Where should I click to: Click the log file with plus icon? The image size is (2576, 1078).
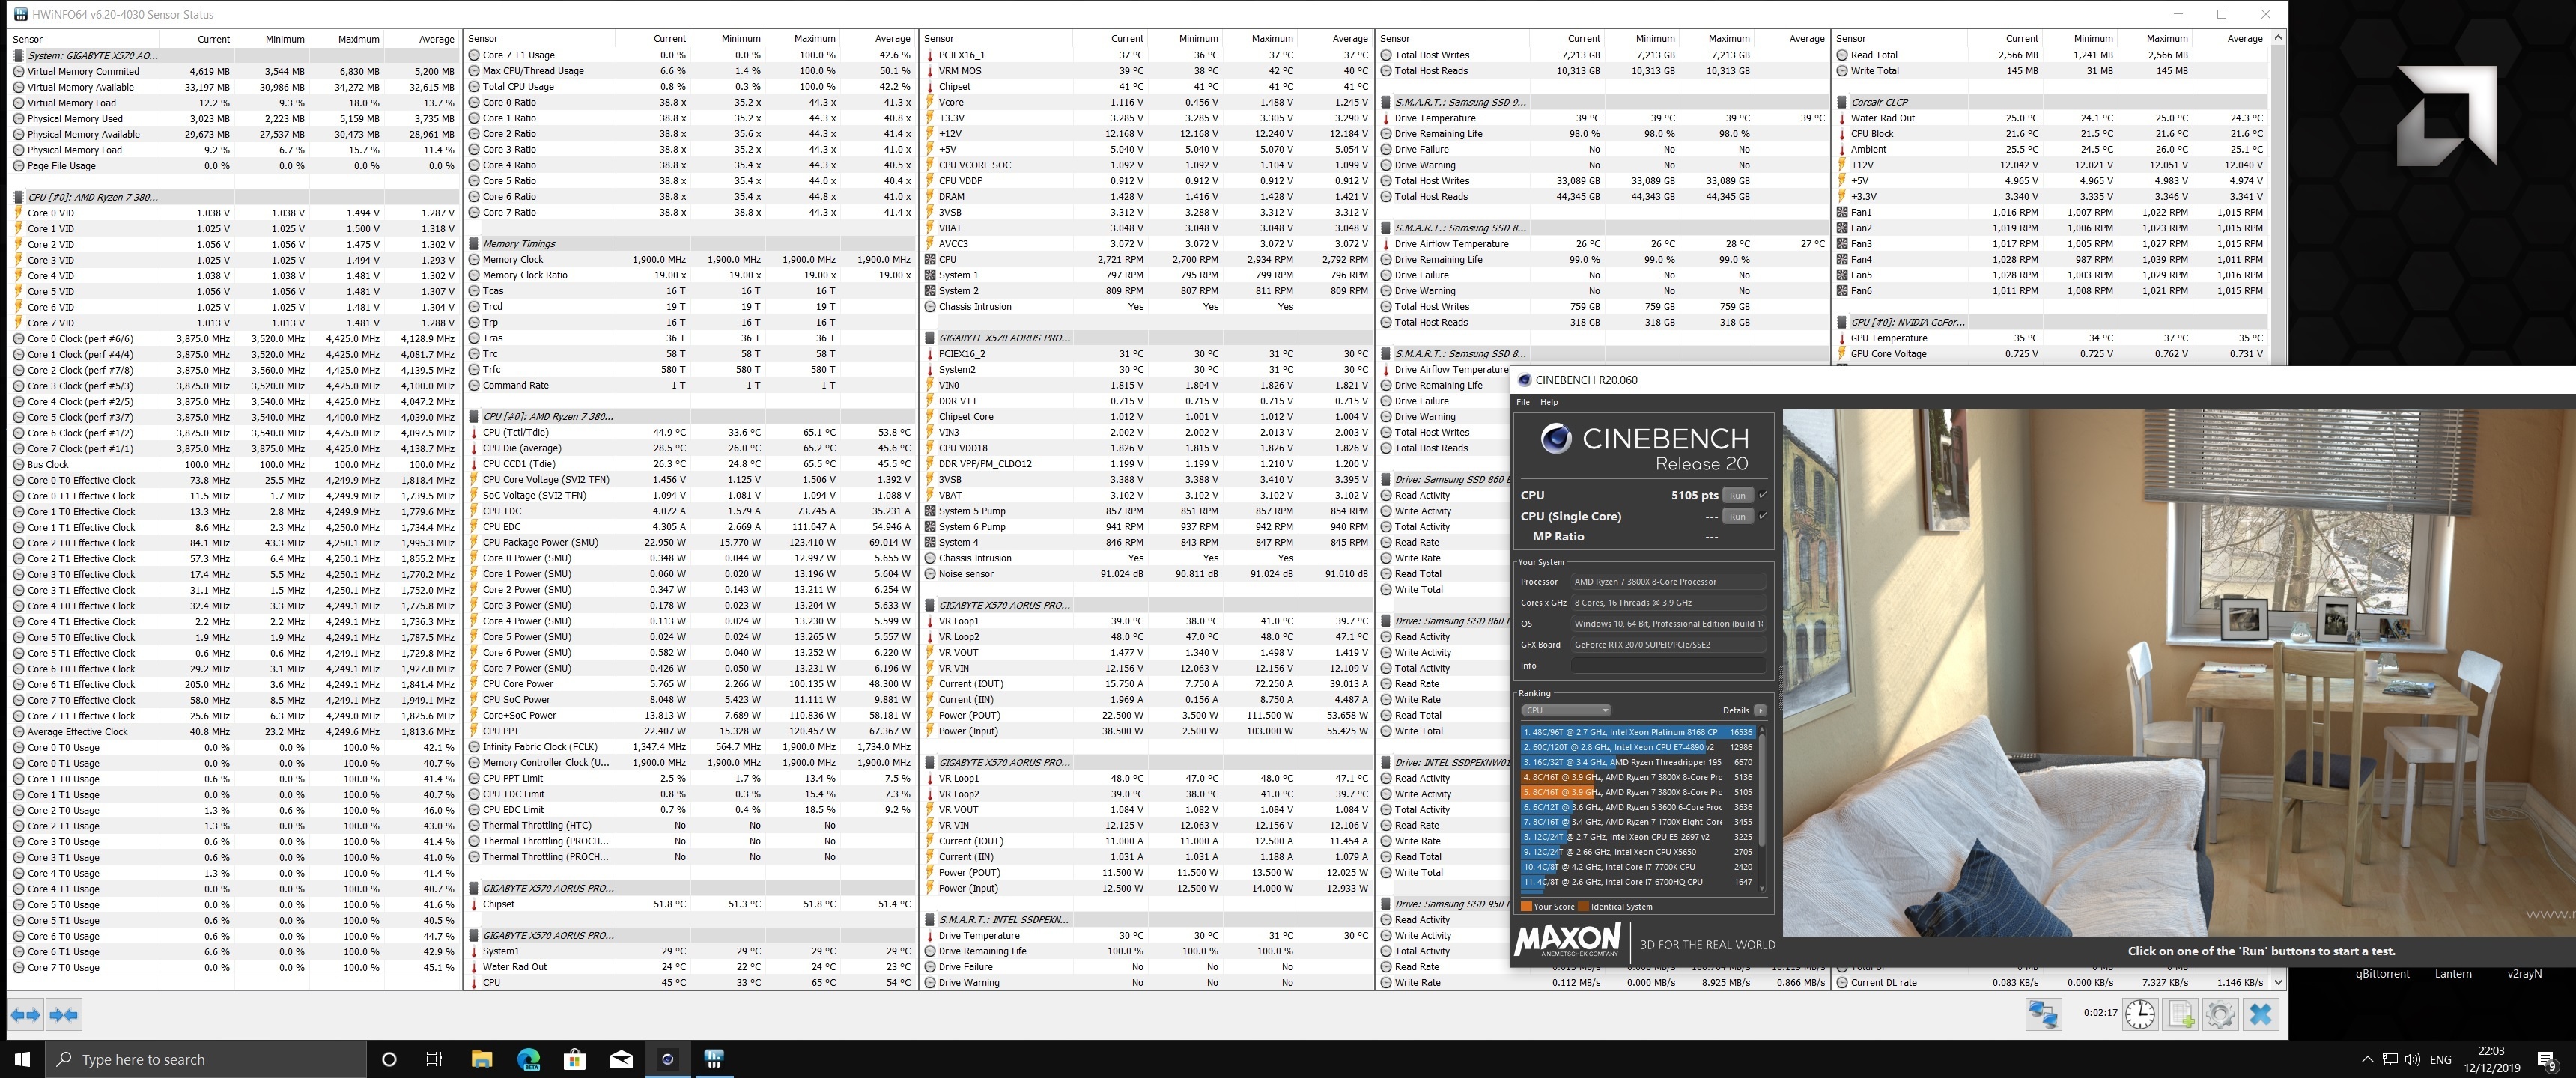click(2181, 1014)
